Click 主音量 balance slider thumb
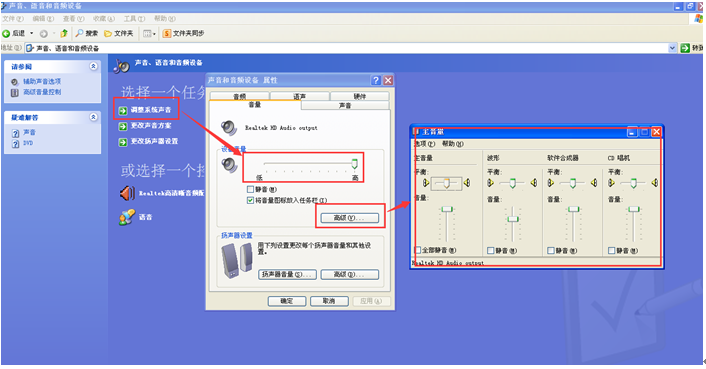706x369 pixels. [x=446, y=183]
